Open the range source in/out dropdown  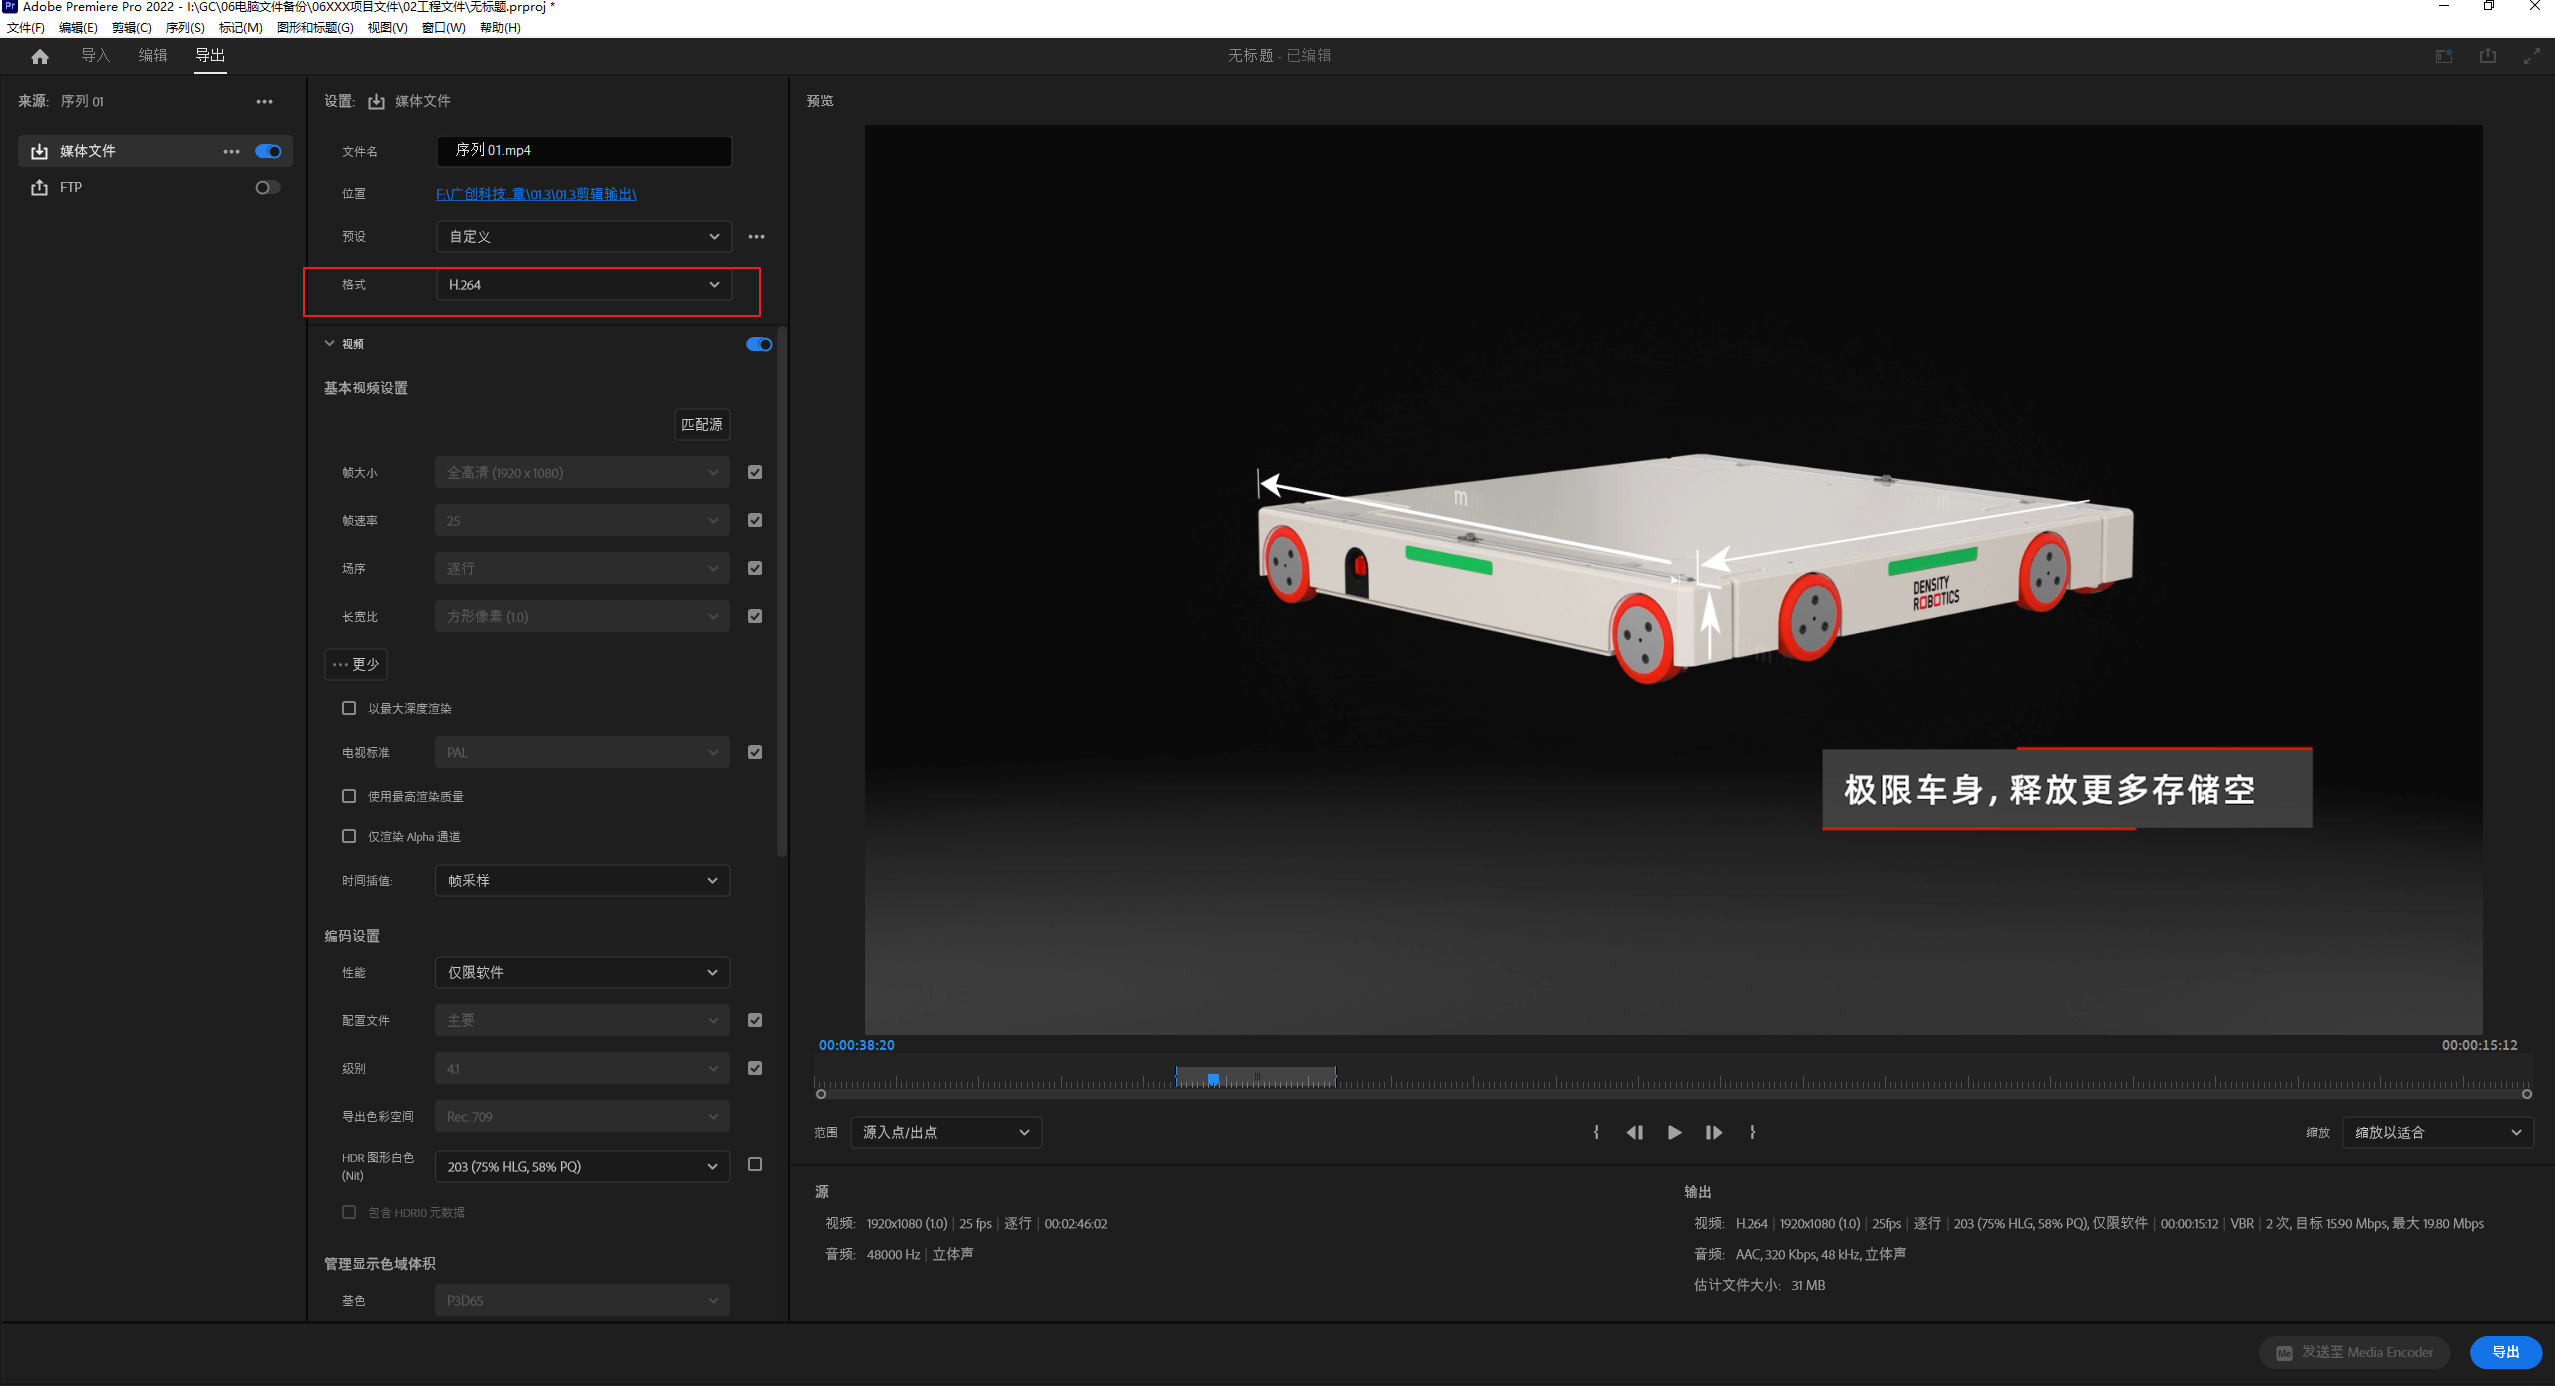[945, 1132]
